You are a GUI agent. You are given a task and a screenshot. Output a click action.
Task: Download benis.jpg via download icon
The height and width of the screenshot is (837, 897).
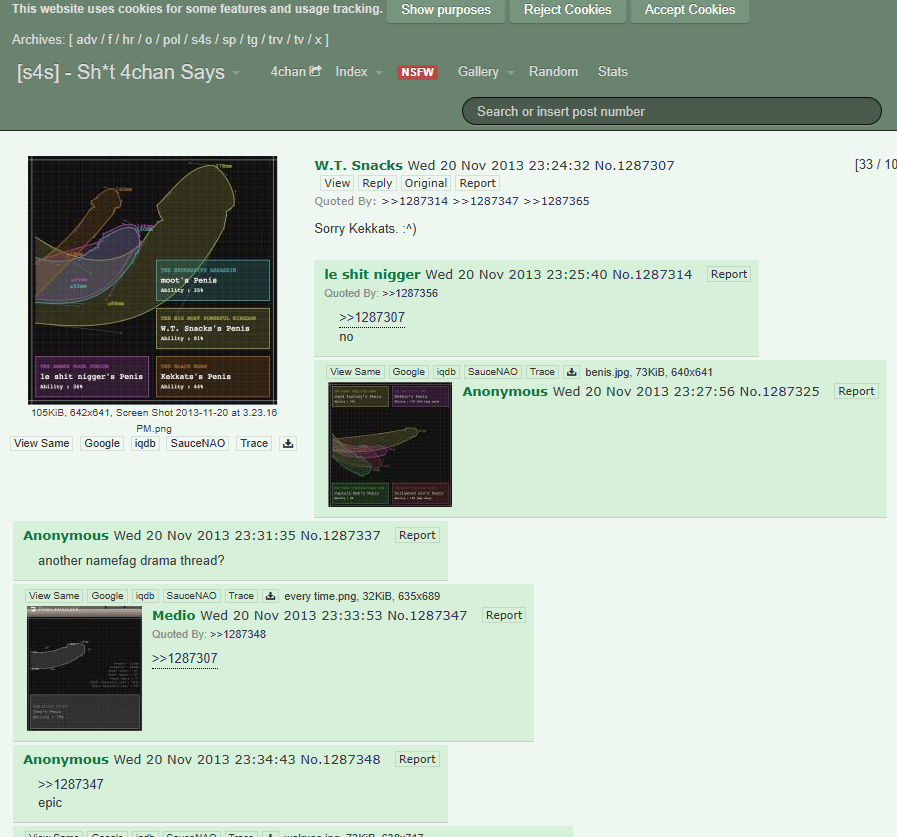pos(571,372)
